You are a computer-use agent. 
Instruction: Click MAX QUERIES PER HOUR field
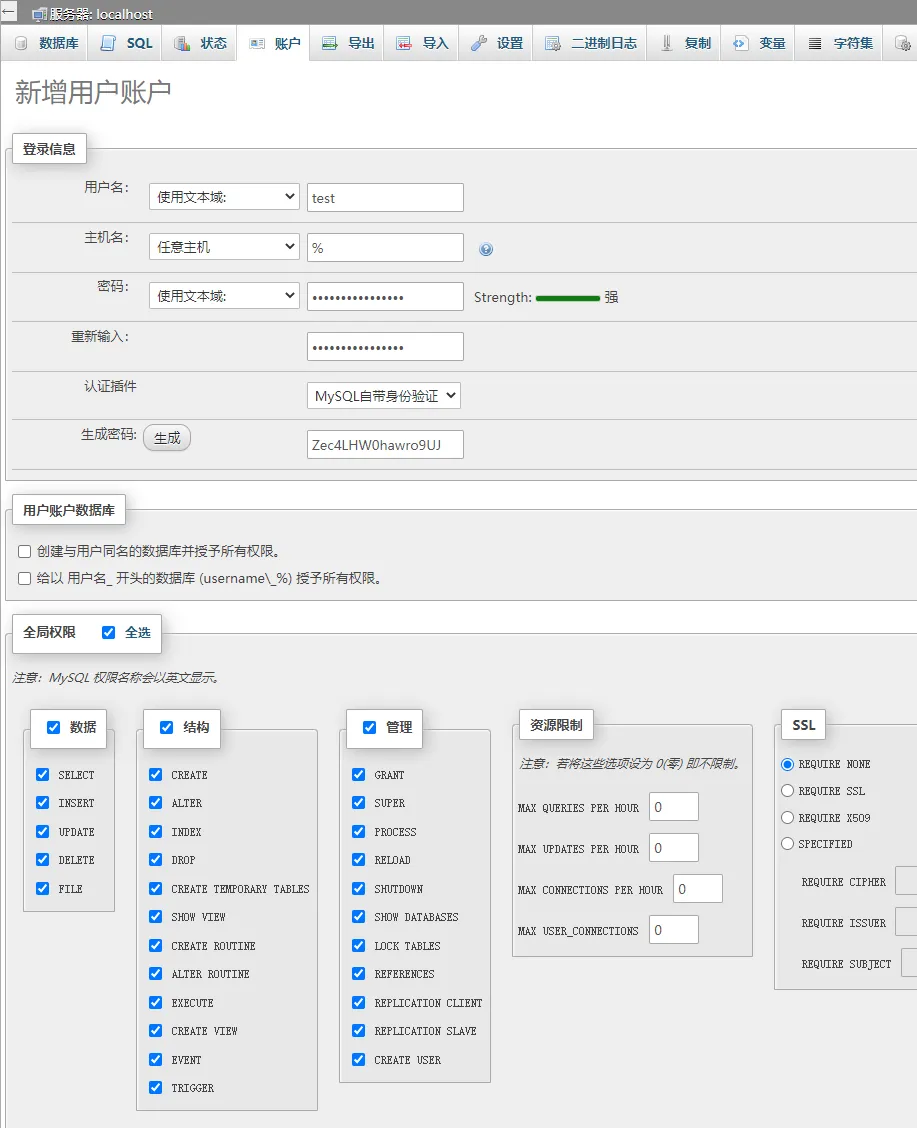(674, 806)
